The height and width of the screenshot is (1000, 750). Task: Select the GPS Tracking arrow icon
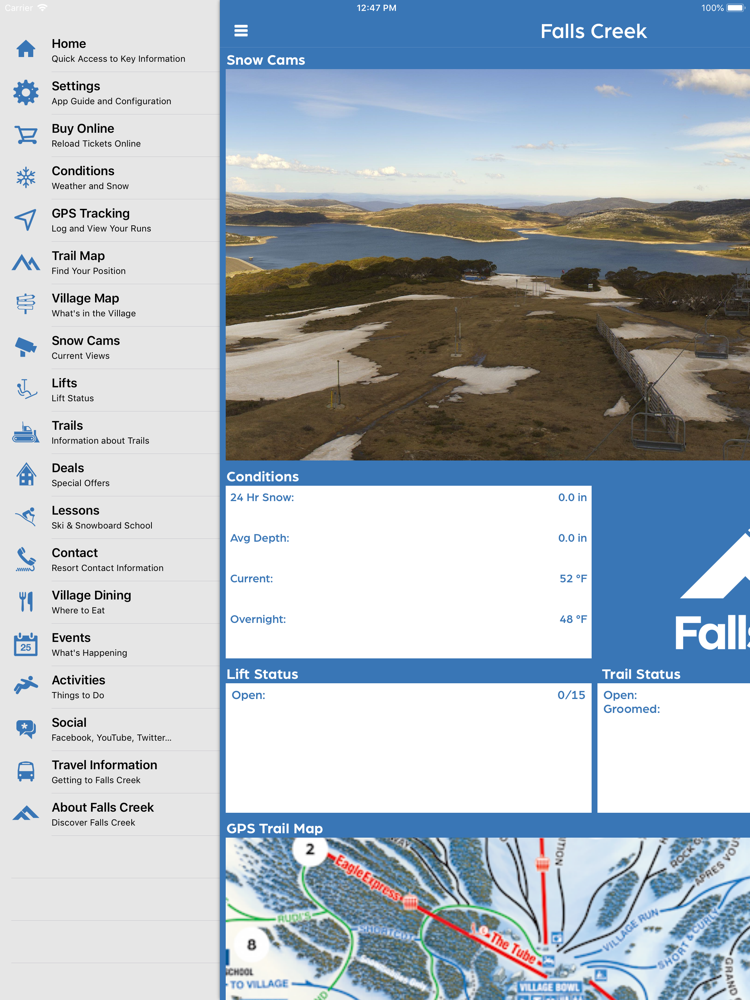(x=26, y=220)
